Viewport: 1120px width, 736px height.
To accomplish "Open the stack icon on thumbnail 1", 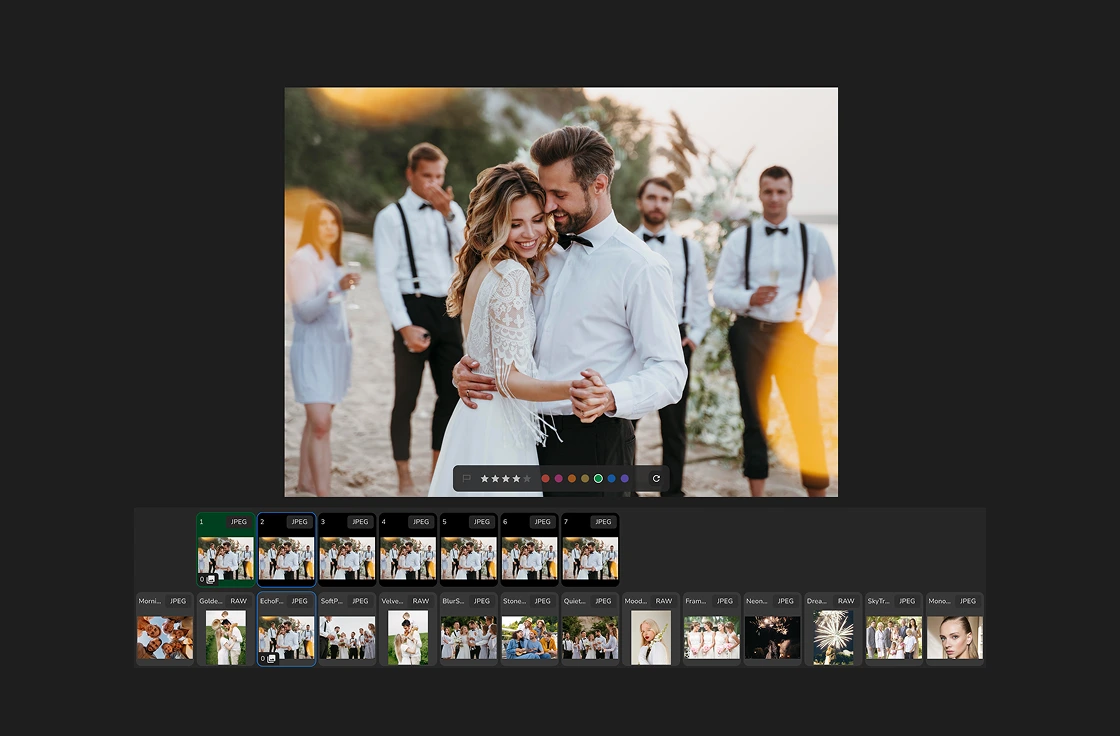I will 211,580.
